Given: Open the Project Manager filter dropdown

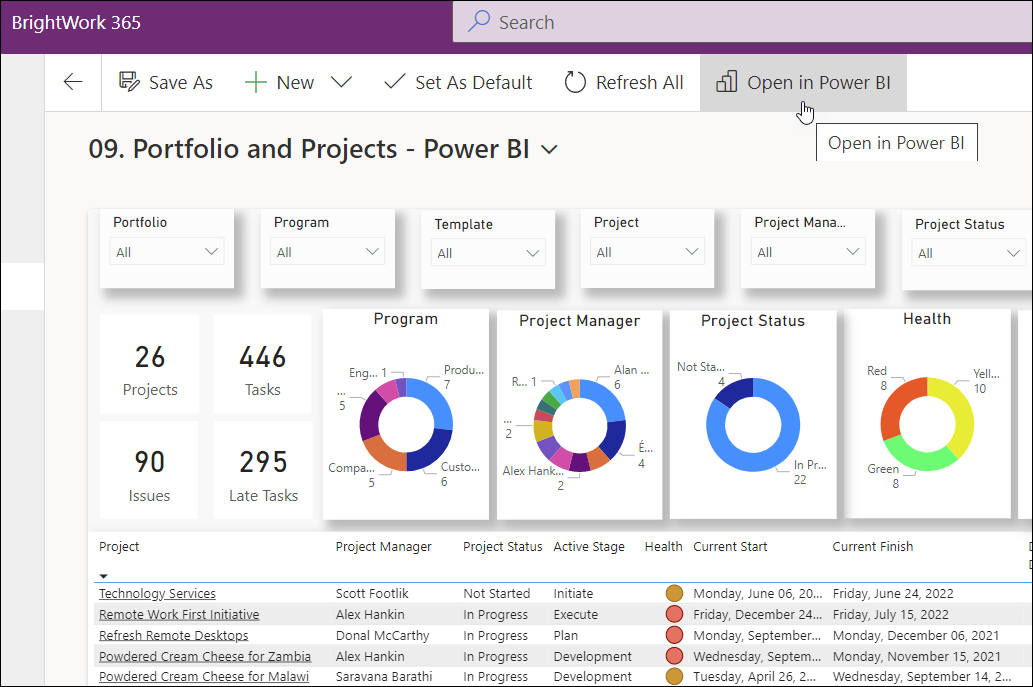Looking at the screenshot, I should pyautogui.click(x=808, y=252).
